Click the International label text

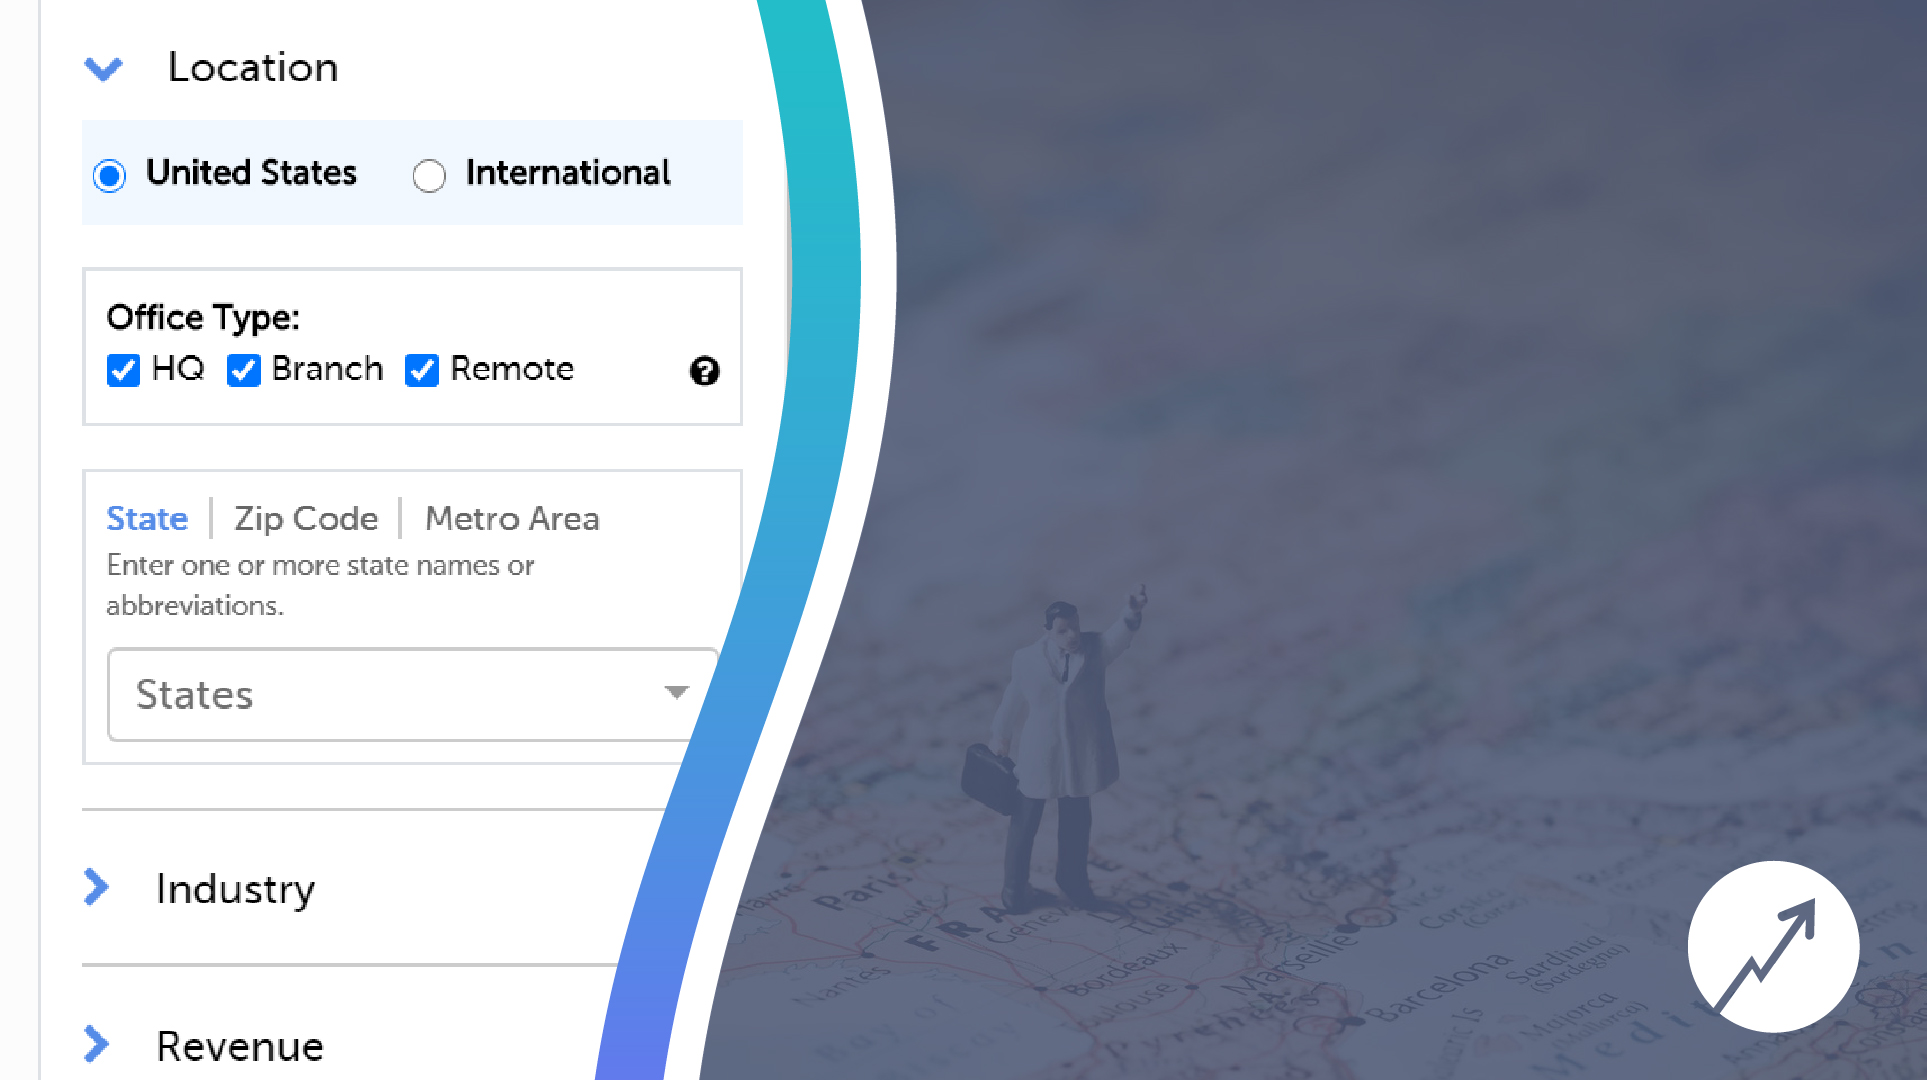pyautogui.click(x=568, y=173)
